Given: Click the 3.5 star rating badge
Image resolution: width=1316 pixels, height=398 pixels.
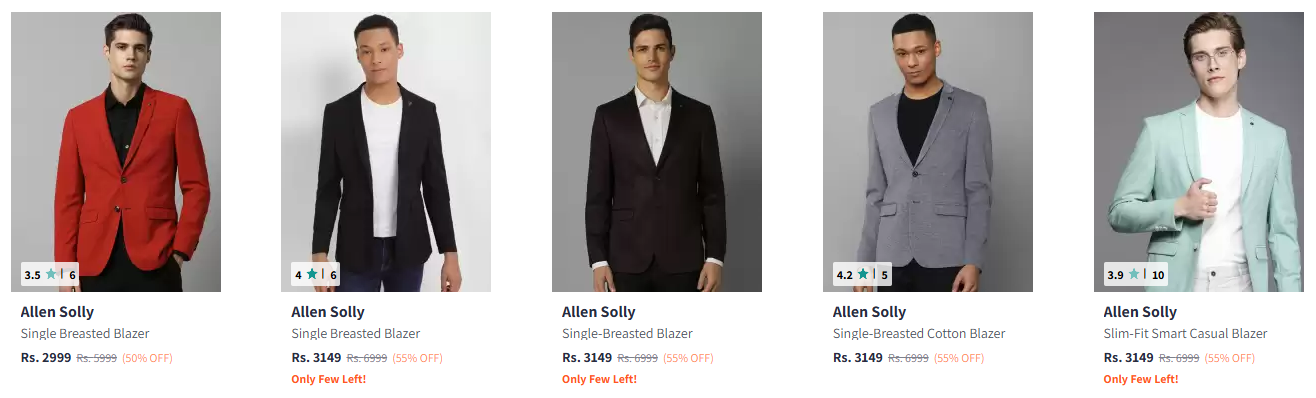Looking at the screenshot, I should coord(50,274).
